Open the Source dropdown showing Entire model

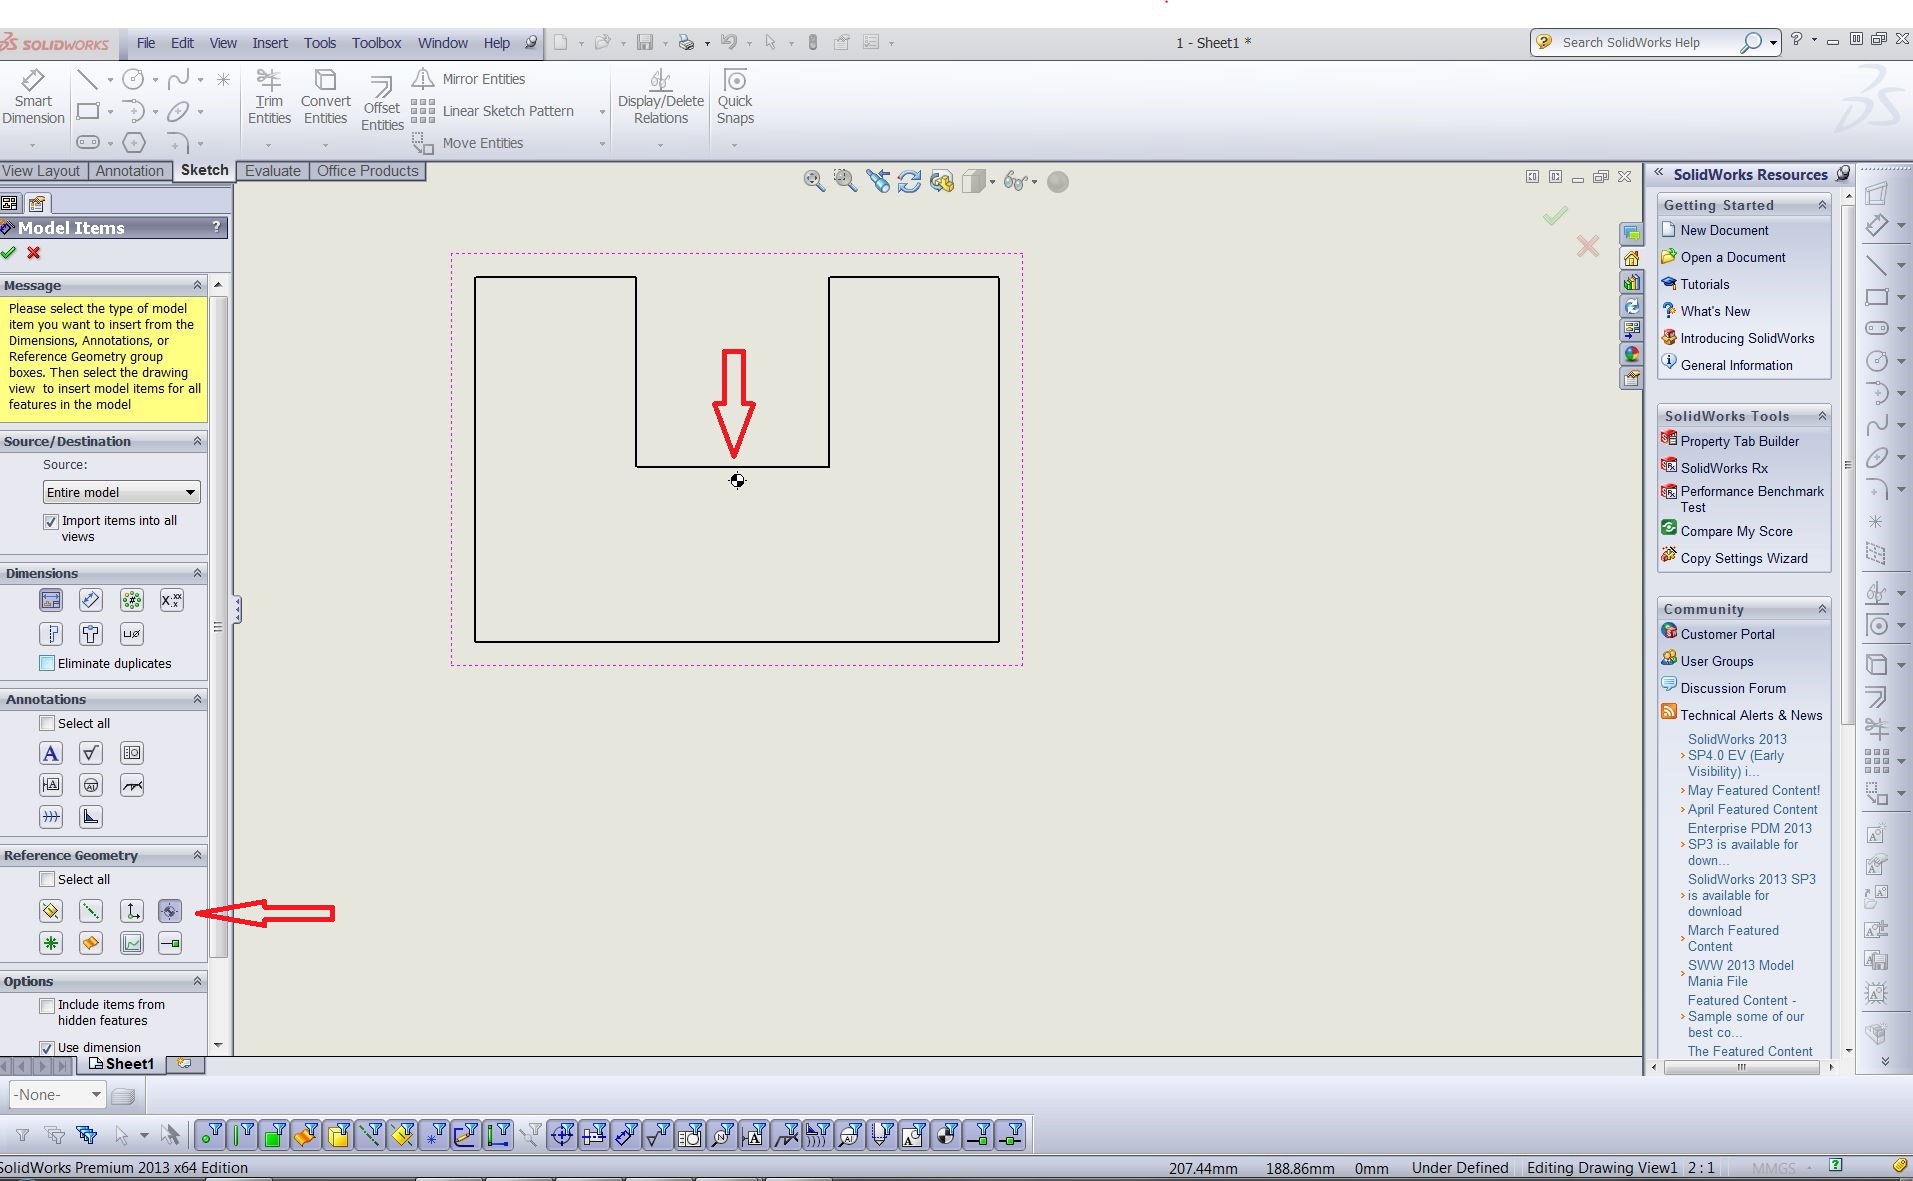pyautogui.click(x=121, y=492)
